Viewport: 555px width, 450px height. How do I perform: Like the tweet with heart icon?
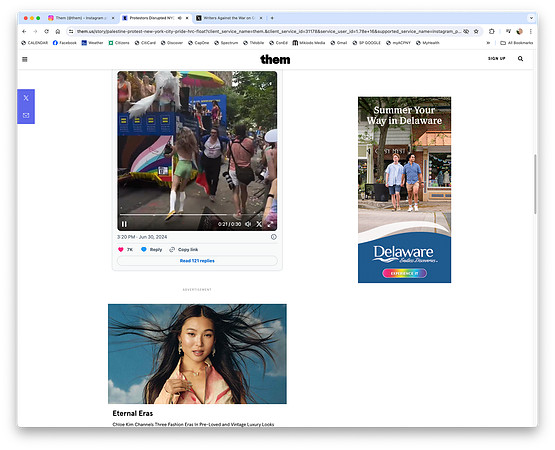point(121,250)
